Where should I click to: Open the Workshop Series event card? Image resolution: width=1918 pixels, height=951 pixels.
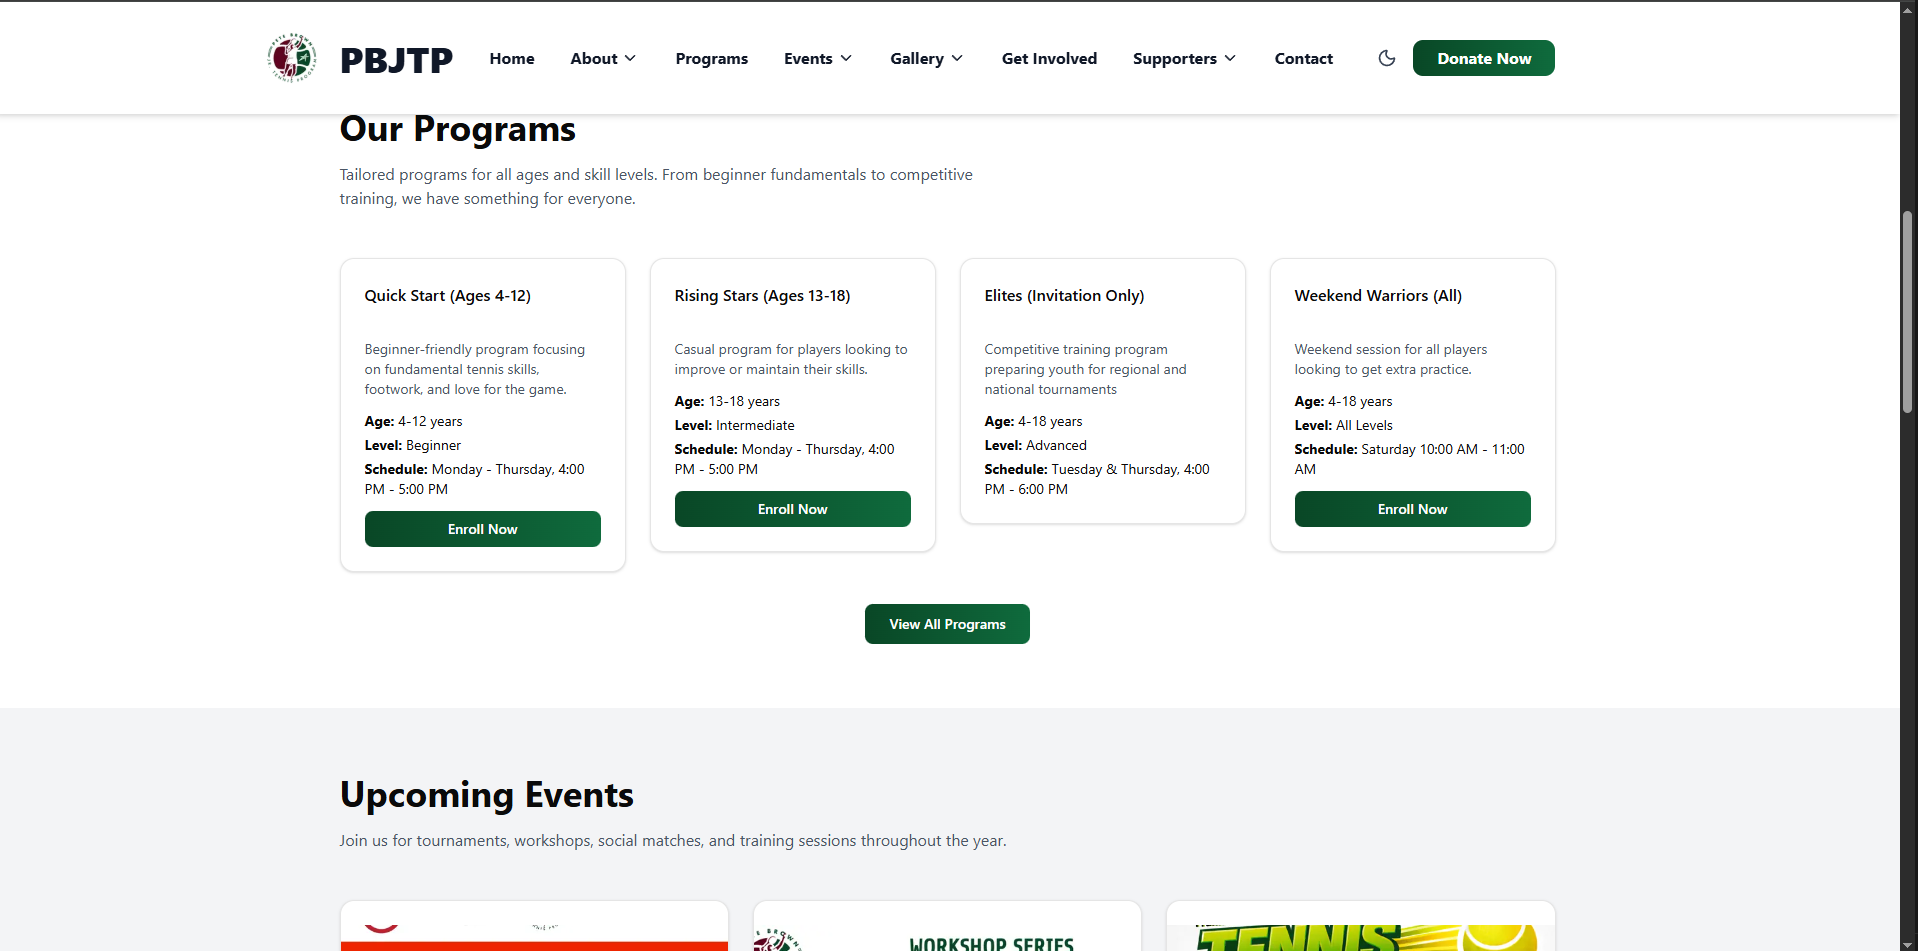[946, 925]
